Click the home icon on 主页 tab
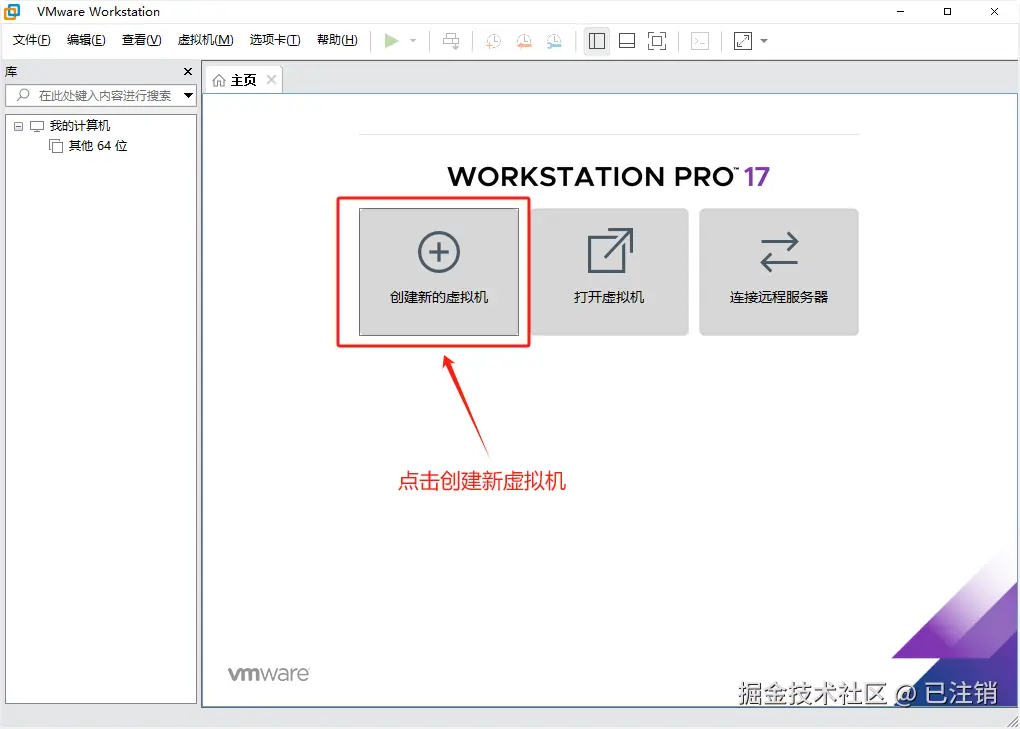The width and height of the screenshot is (1020, 729). coord(219,80)
